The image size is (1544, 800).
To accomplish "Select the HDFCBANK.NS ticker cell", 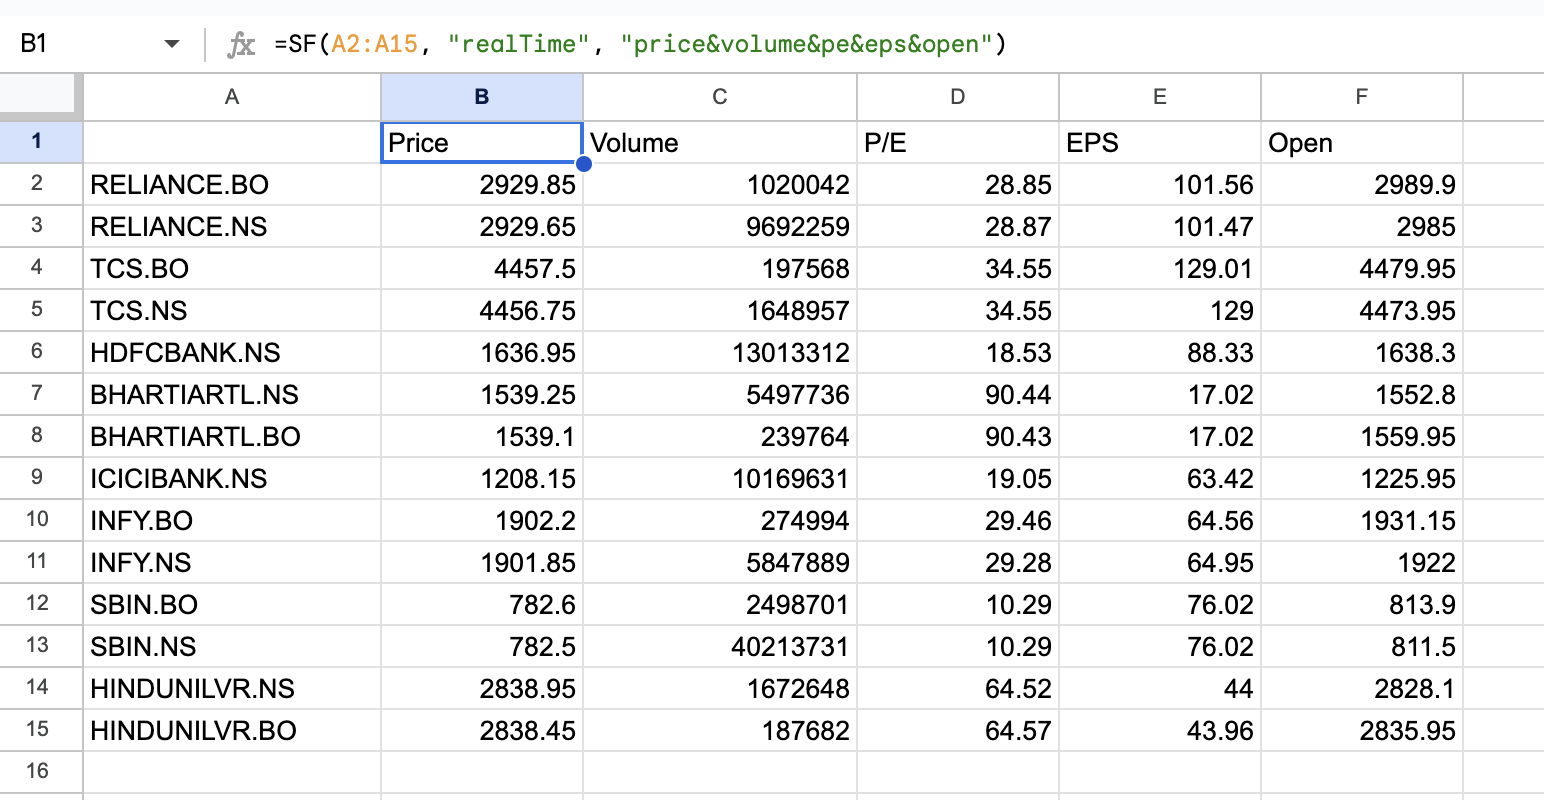I will (x=232, y=352).
